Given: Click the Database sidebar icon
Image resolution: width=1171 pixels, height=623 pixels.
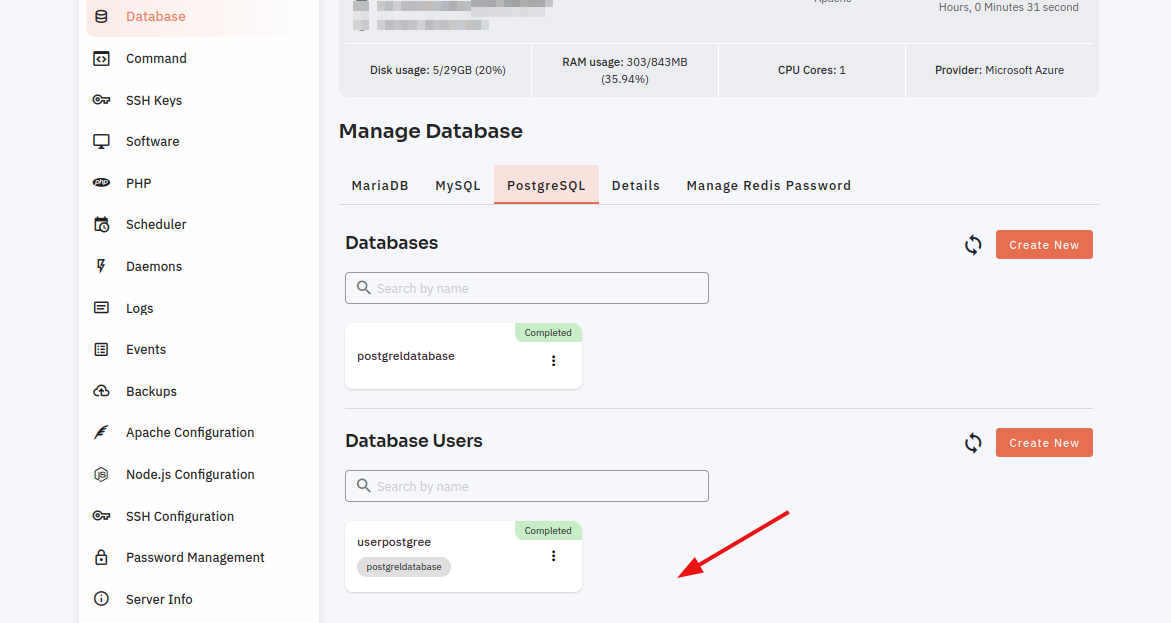Looking at the screenshot, I should [x=102, y=16].
